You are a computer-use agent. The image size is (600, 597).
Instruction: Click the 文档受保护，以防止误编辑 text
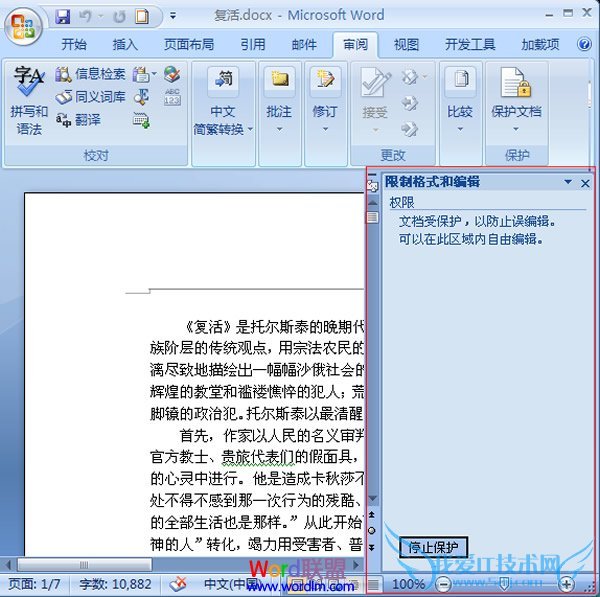tap(477, 221)
